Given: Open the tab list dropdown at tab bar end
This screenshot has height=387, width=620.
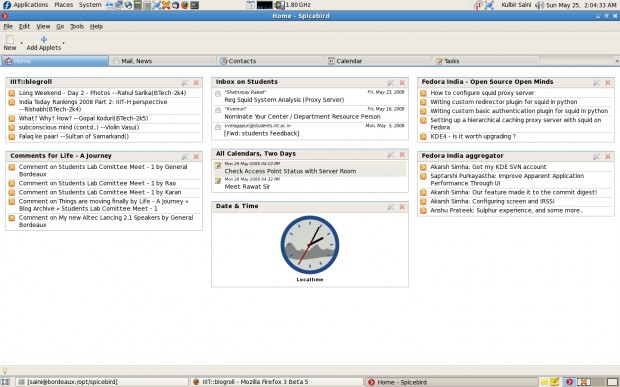Looking at the screenshot, I should tap(617, 61).
